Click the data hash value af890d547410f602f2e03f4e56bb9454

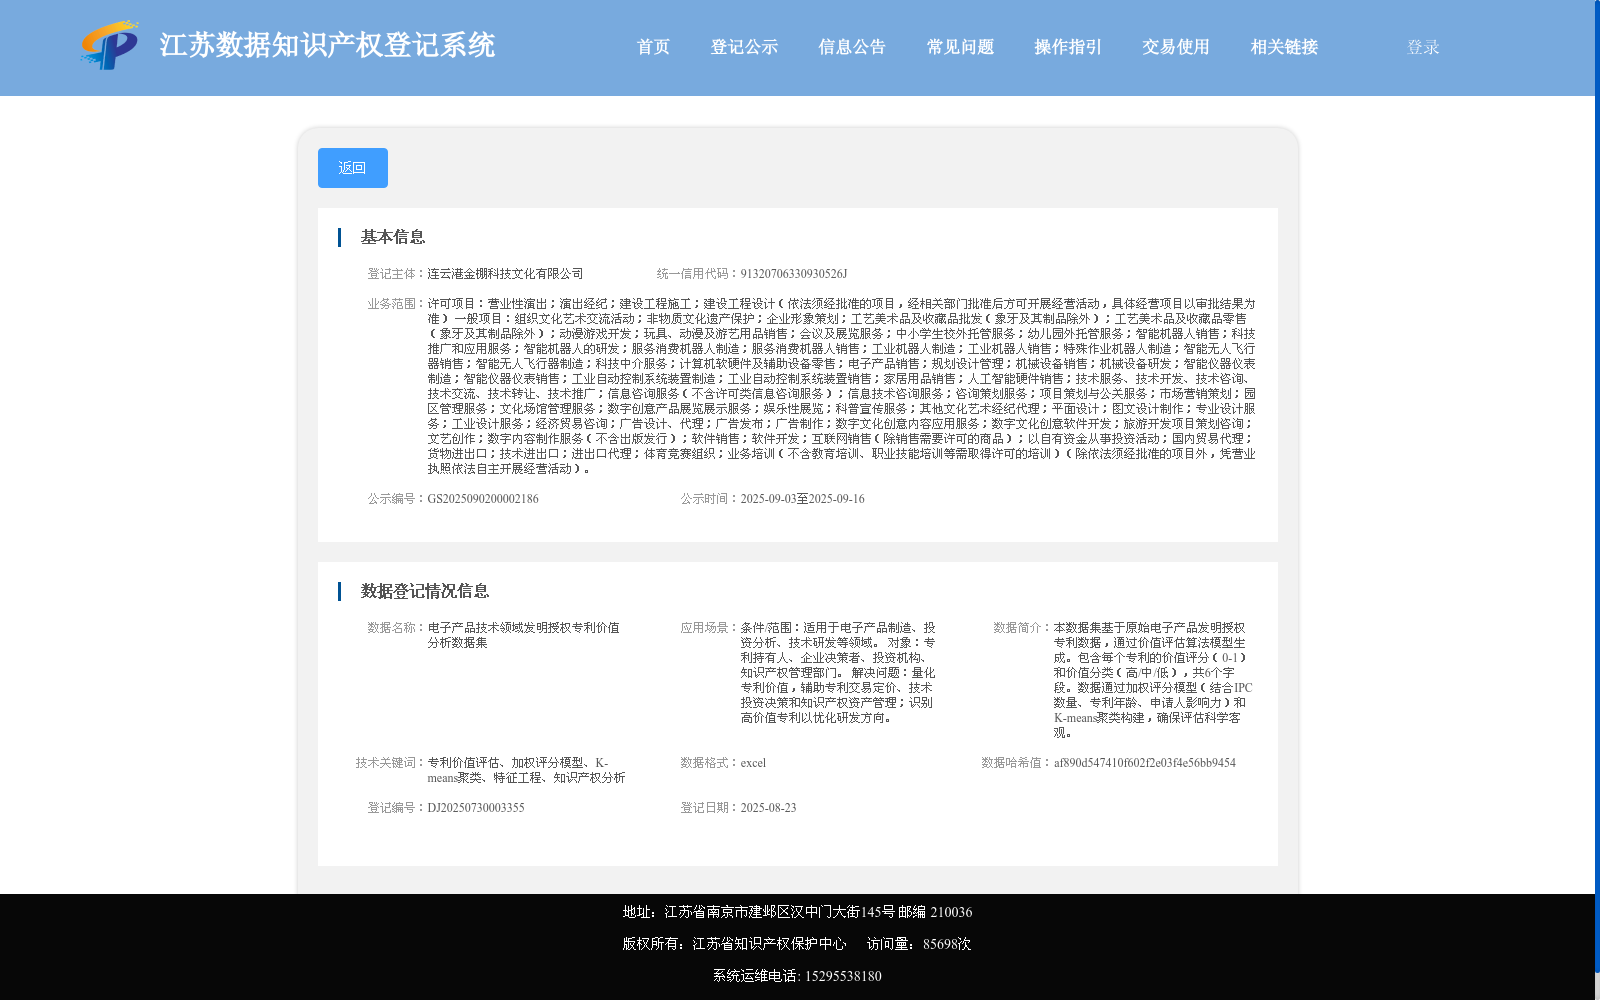click(x=1144, y=763)
